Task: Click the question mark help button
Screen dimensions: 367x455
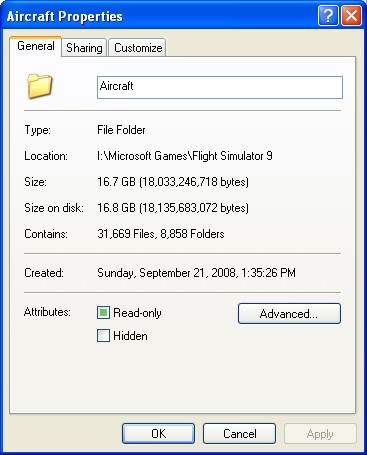Action: click(328, 15)
